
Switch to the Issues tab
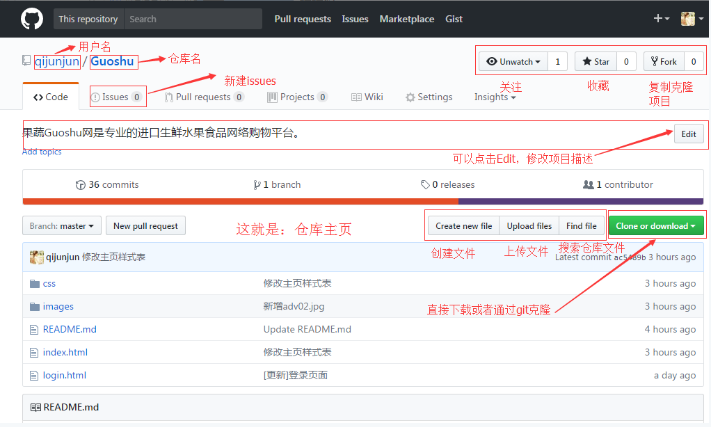pos(117,97)
